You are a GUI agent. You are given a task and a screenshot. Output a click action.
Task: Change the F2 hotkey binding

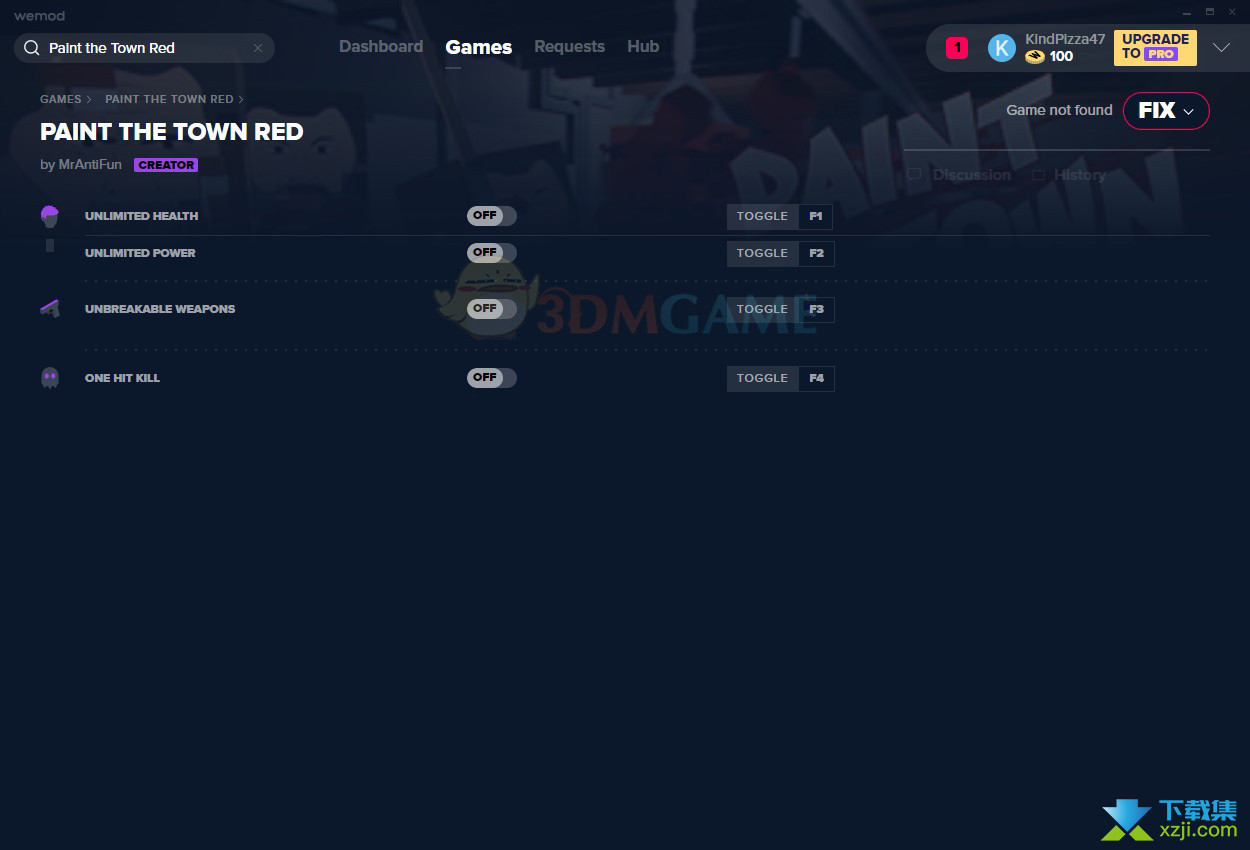click(816, 253)
